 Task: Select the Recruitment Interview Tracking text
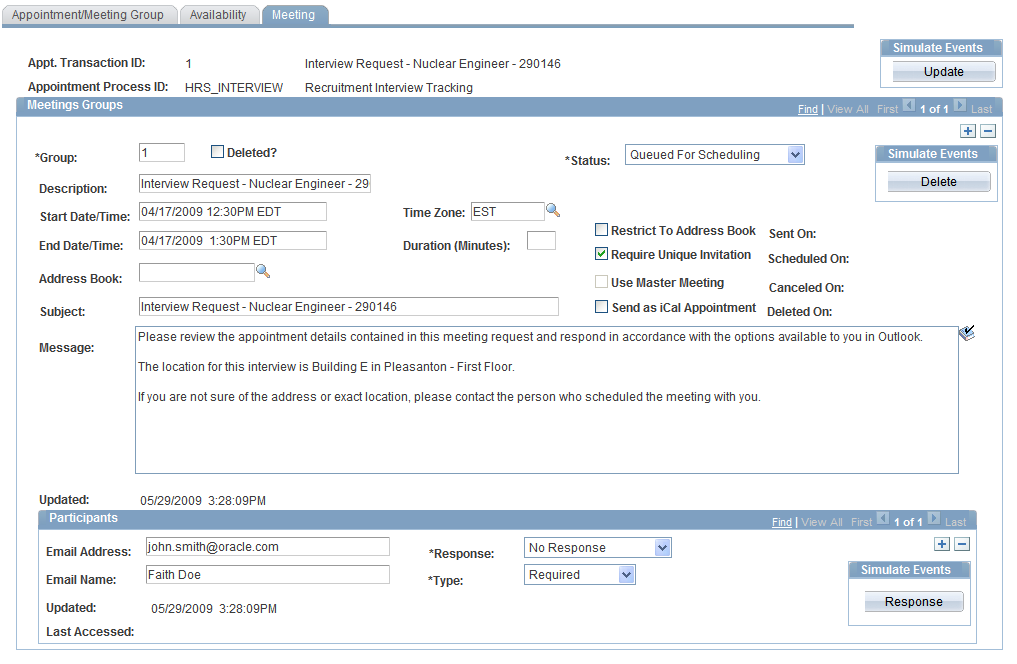tap(389, 88)
